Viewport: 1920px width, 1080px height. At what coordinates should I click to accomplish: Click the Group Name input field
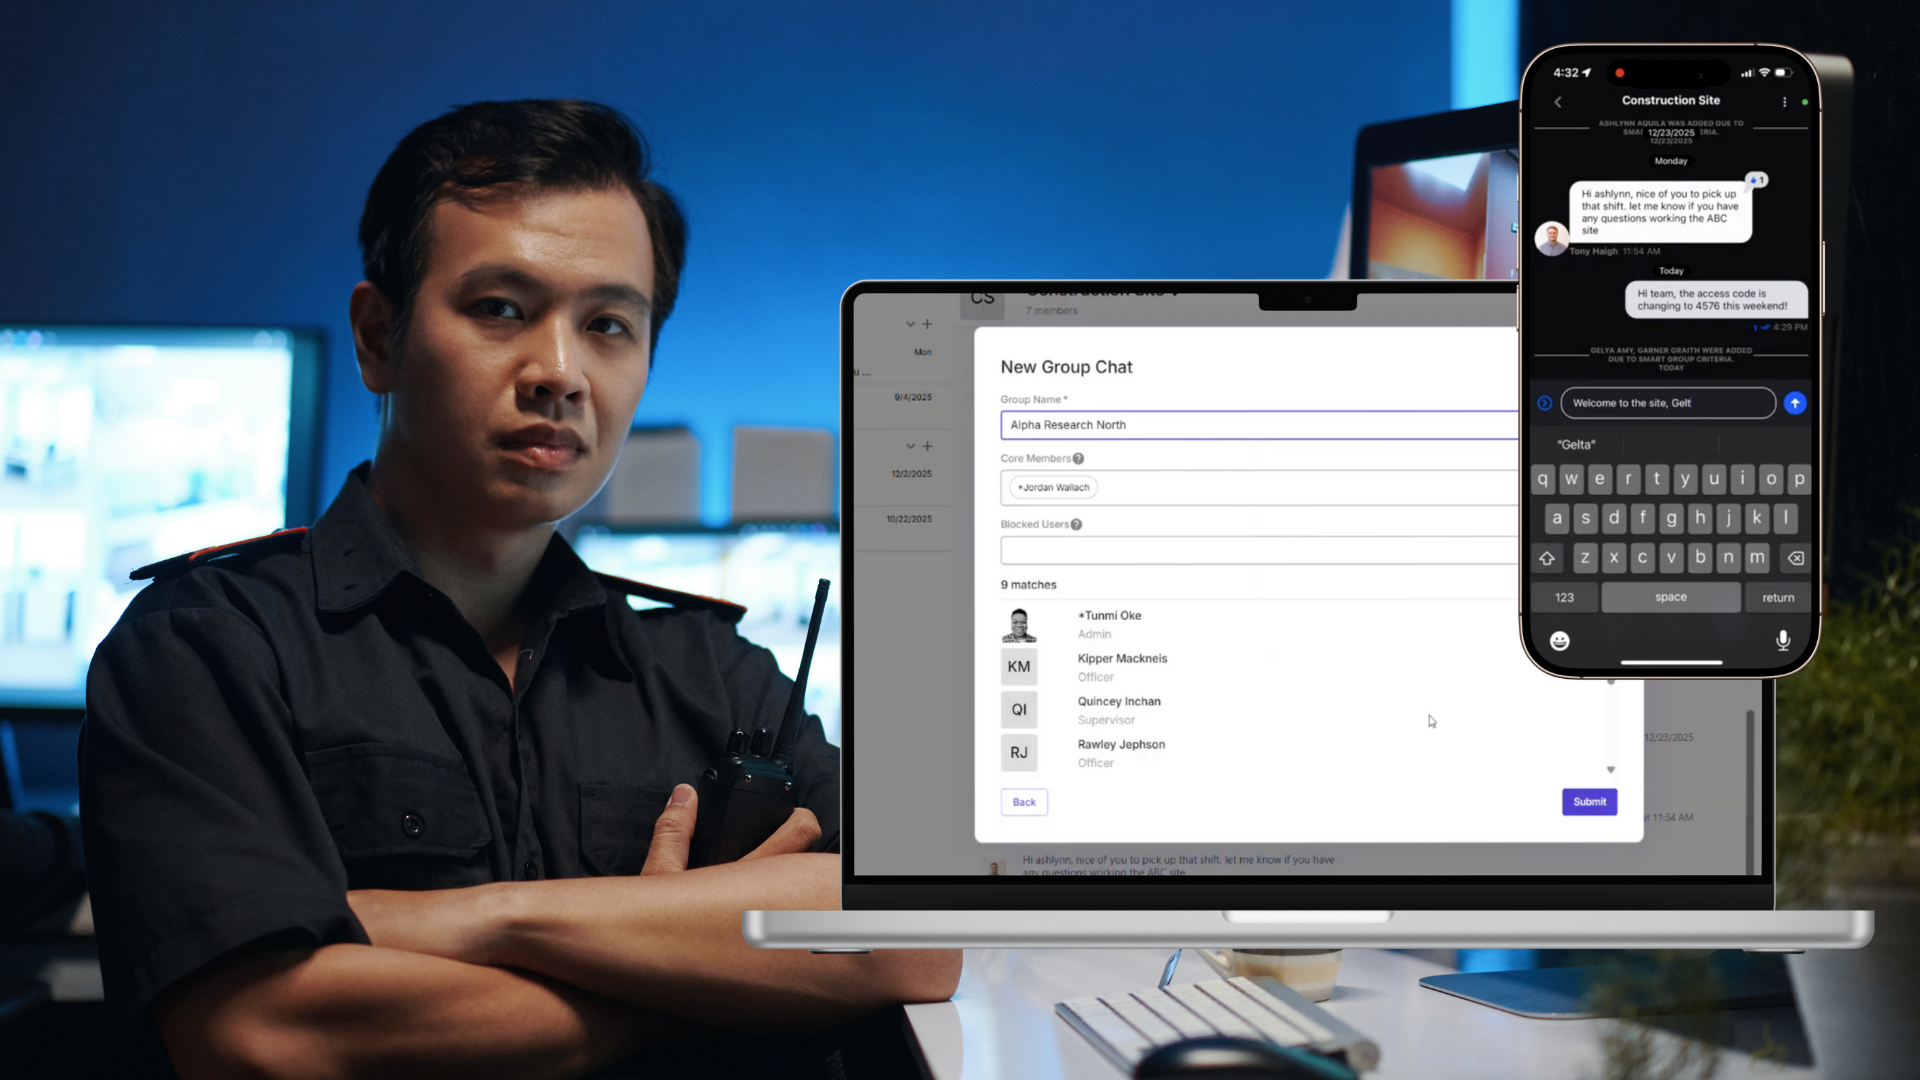point(1260,425)
